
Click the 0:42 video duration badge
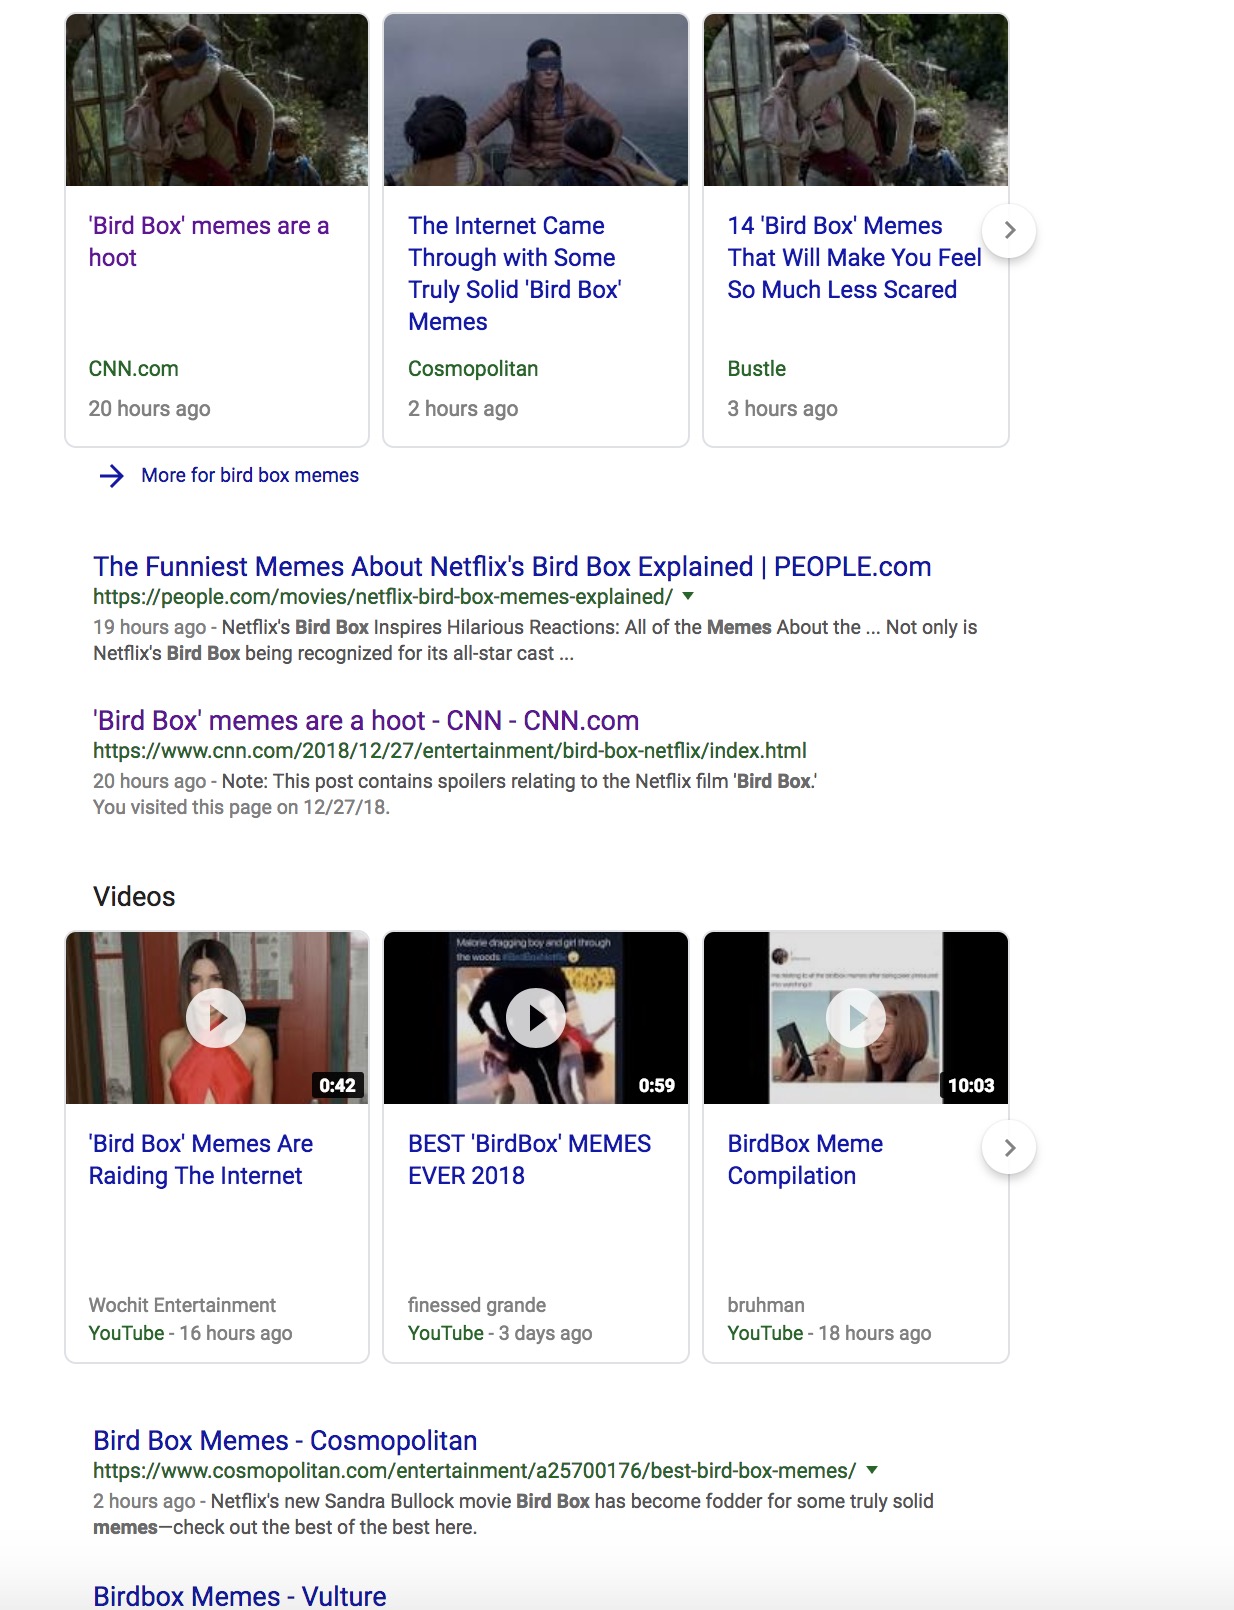(337, 1085)
